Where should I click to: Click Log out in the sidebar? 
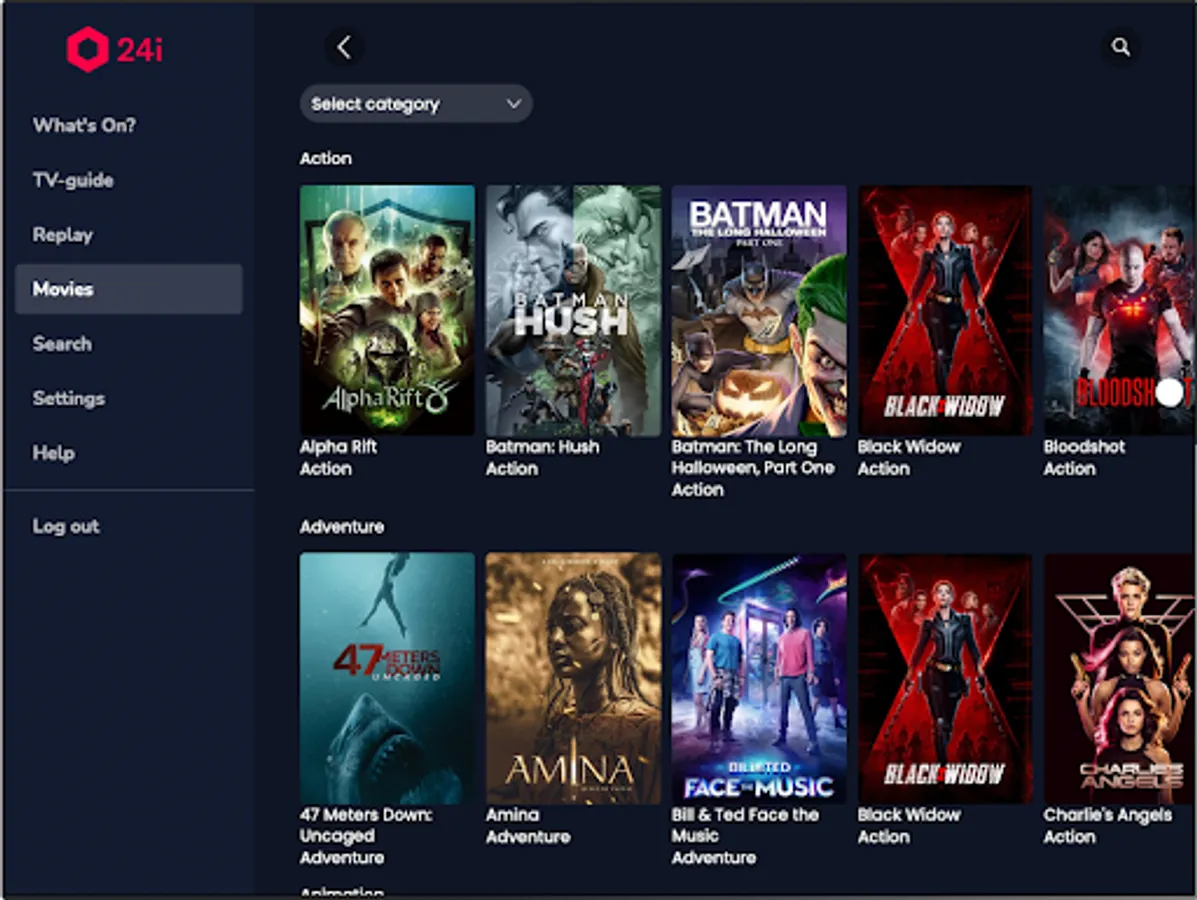[x=66, y=526]
